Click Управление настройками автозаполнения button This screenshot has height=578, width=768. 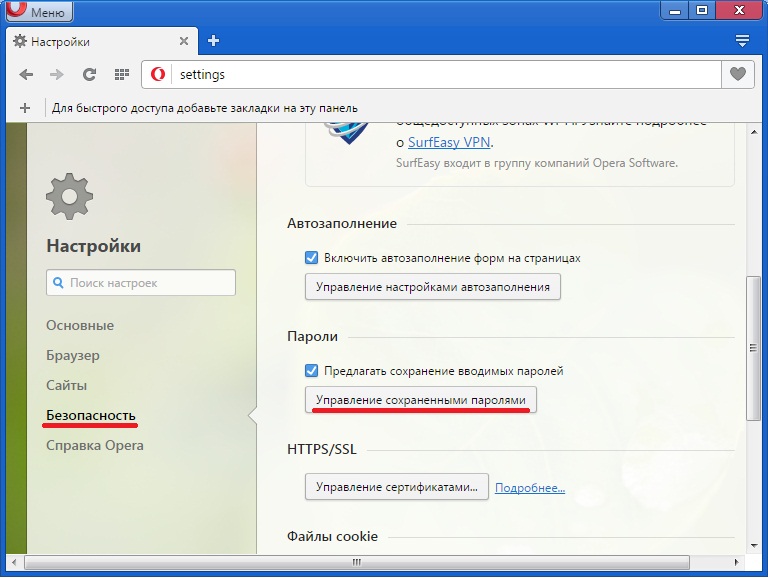[x=432, y=287]
